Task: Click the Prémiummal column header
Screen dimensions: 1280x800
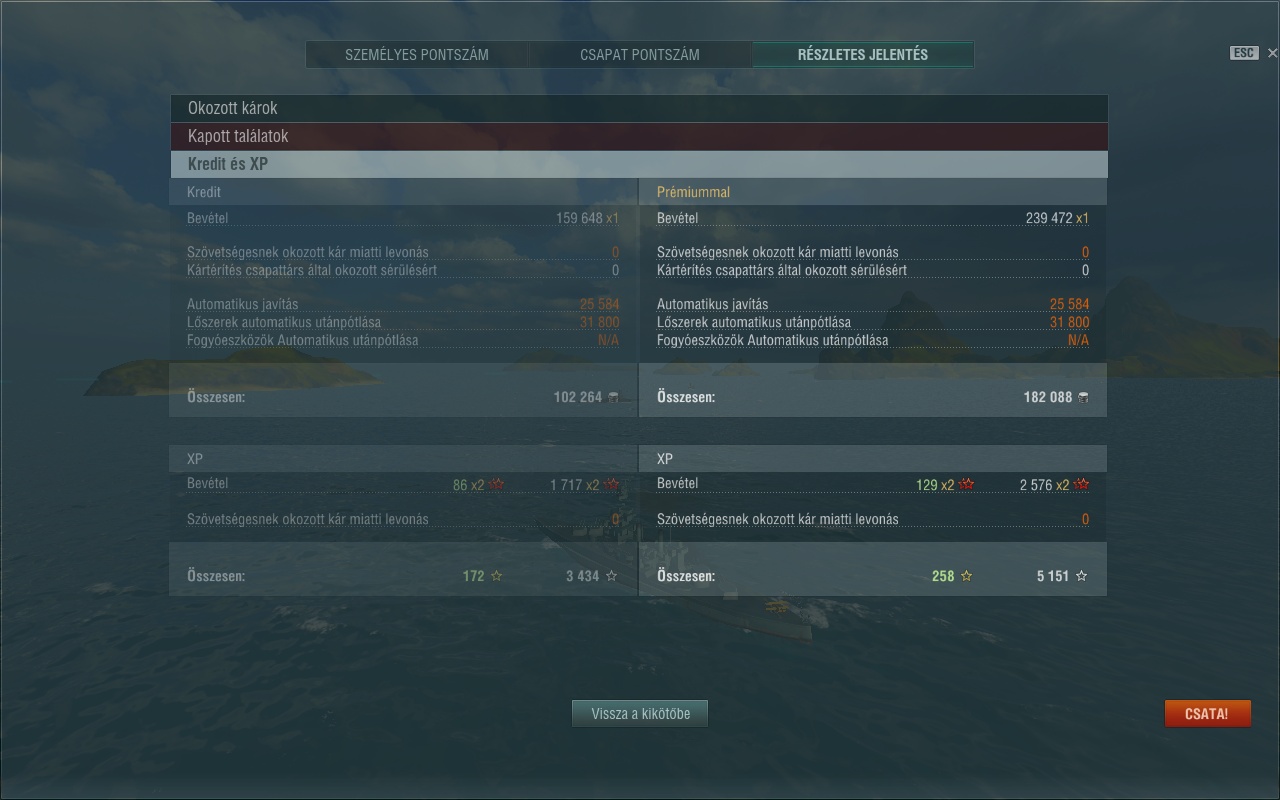Action: [x=693, y=192]
